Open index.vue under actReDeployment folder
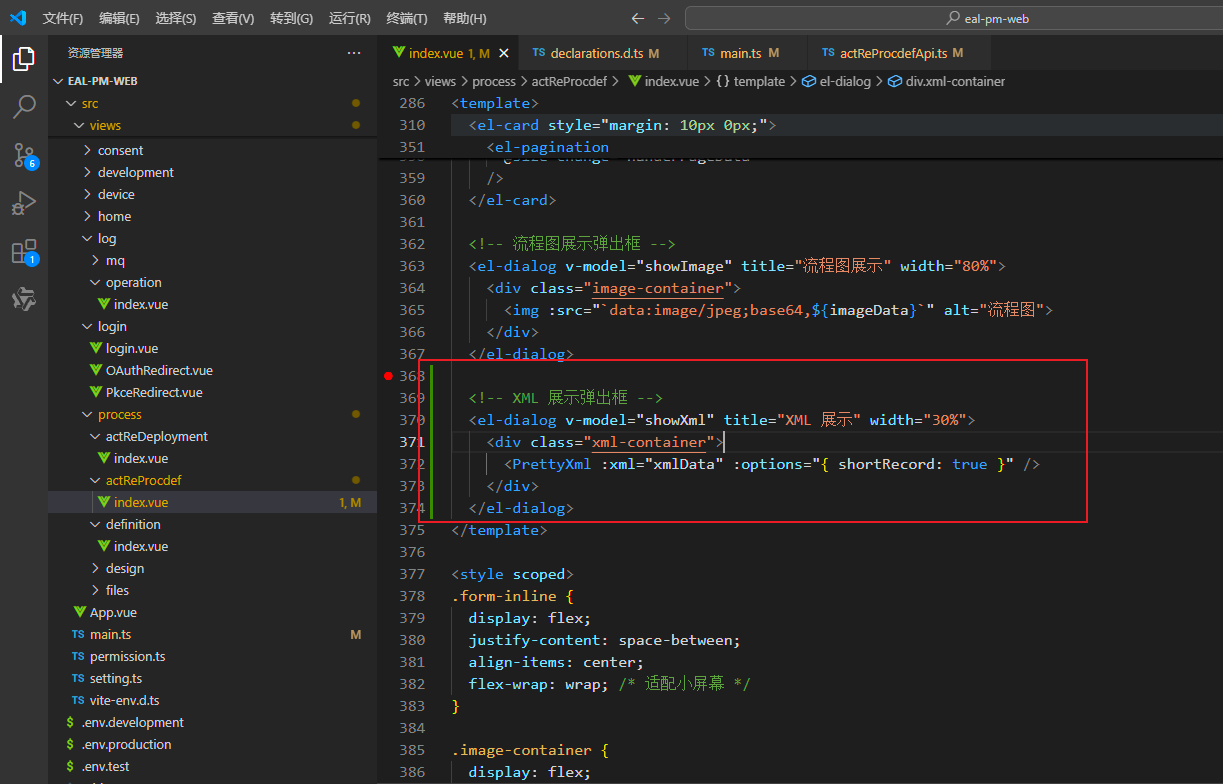 point(212,458)
